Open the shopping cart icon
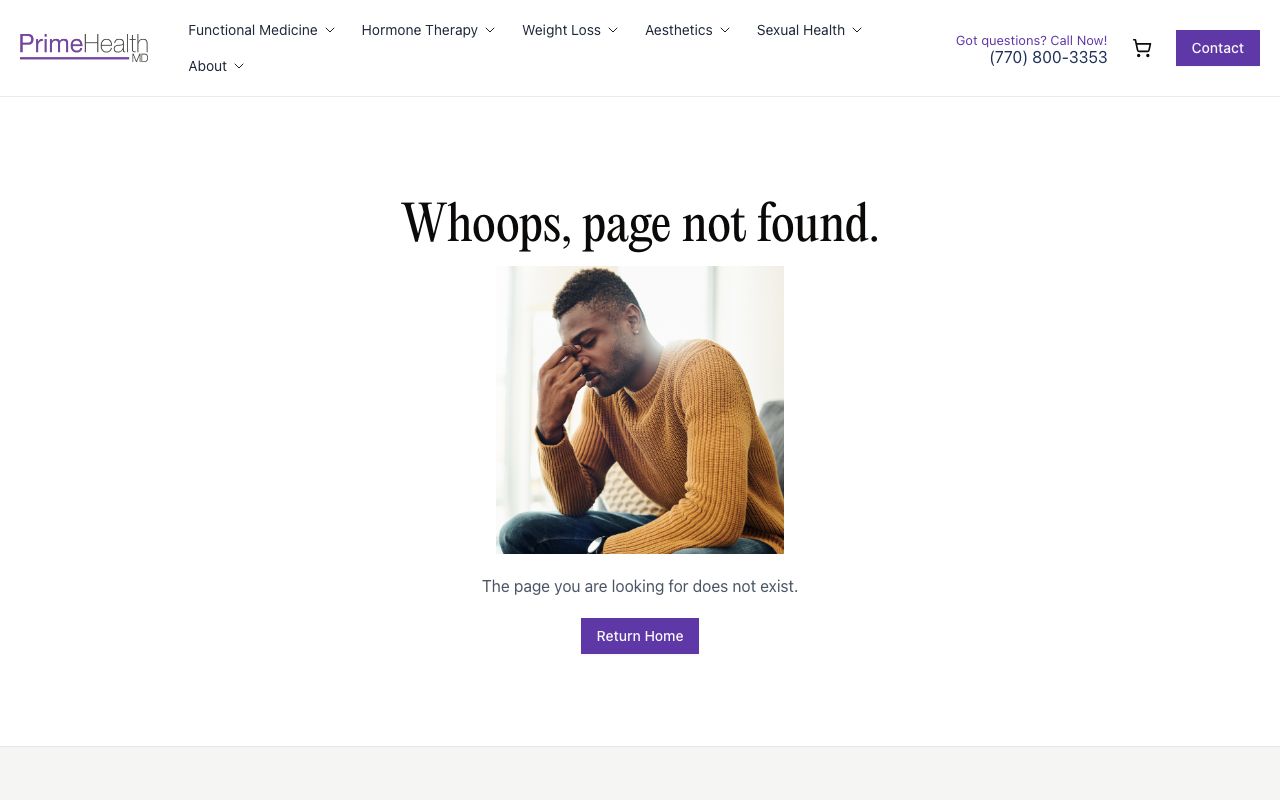Image resolution: width=1280 pixels, height=800 pixels. [x=1142, y=48]
